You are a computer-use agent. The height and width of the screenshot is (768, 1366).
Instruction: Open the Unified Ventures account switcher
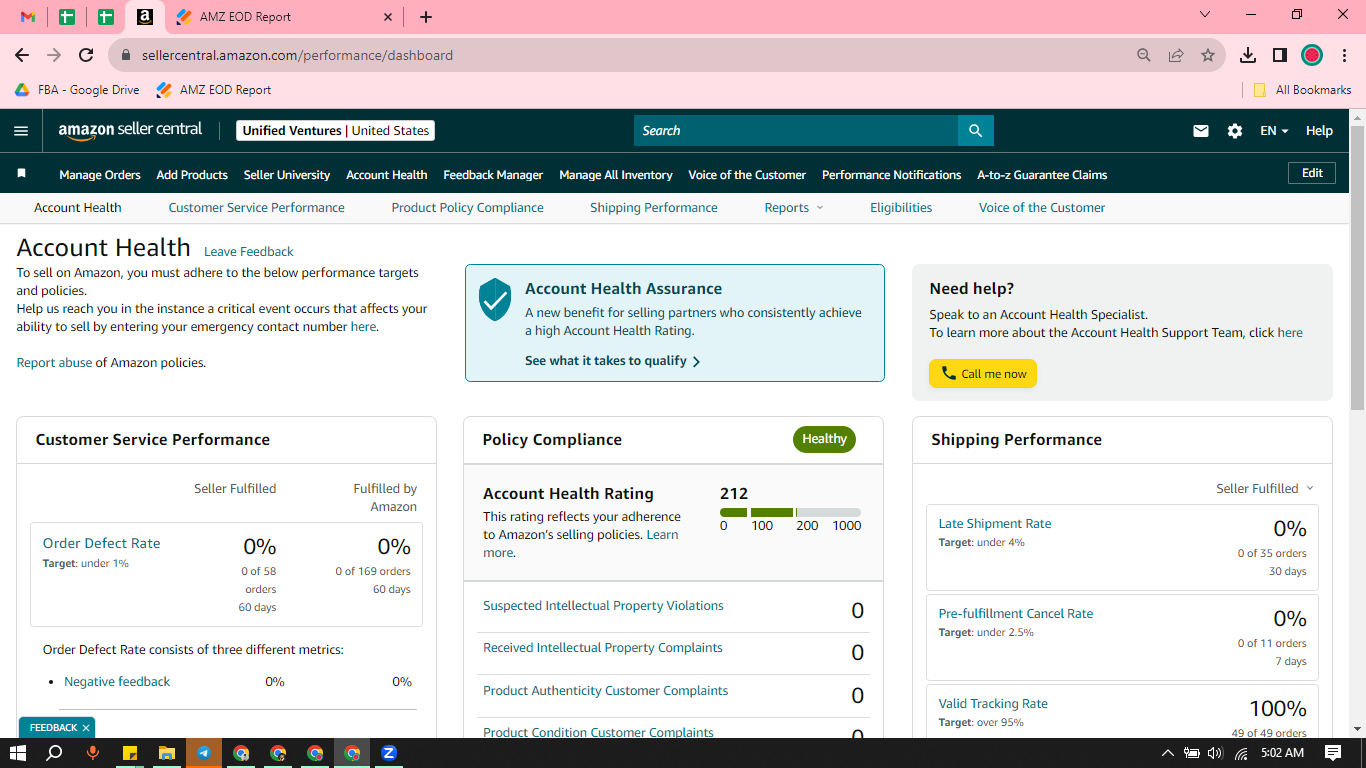coord(336,131)
